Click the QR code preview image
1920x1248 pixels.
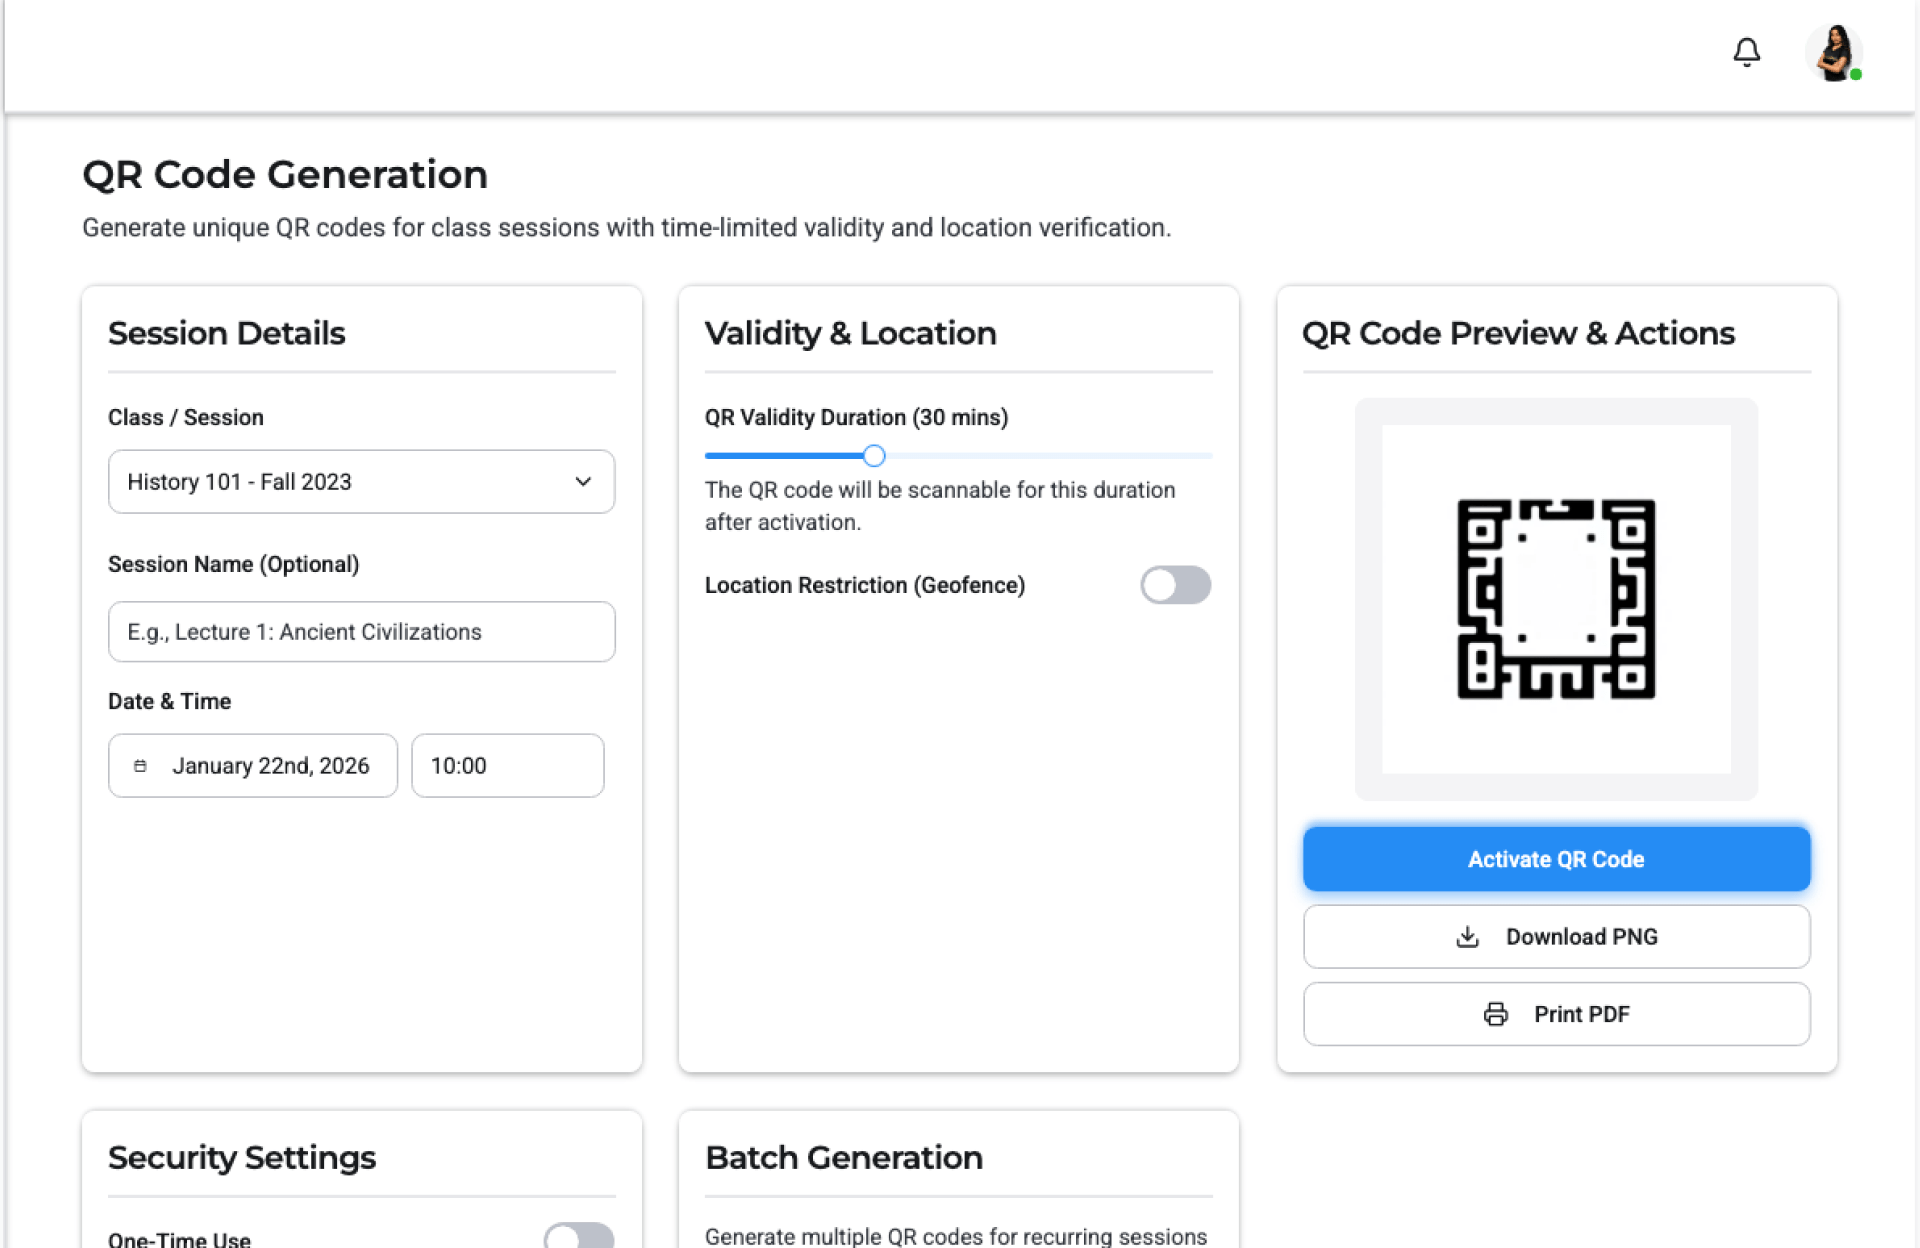click(x=1555, y=599)
